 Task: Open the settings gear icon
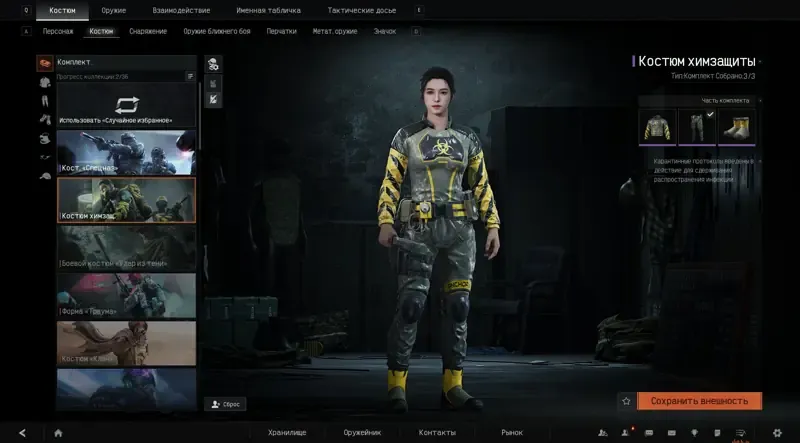pos(777,433)
